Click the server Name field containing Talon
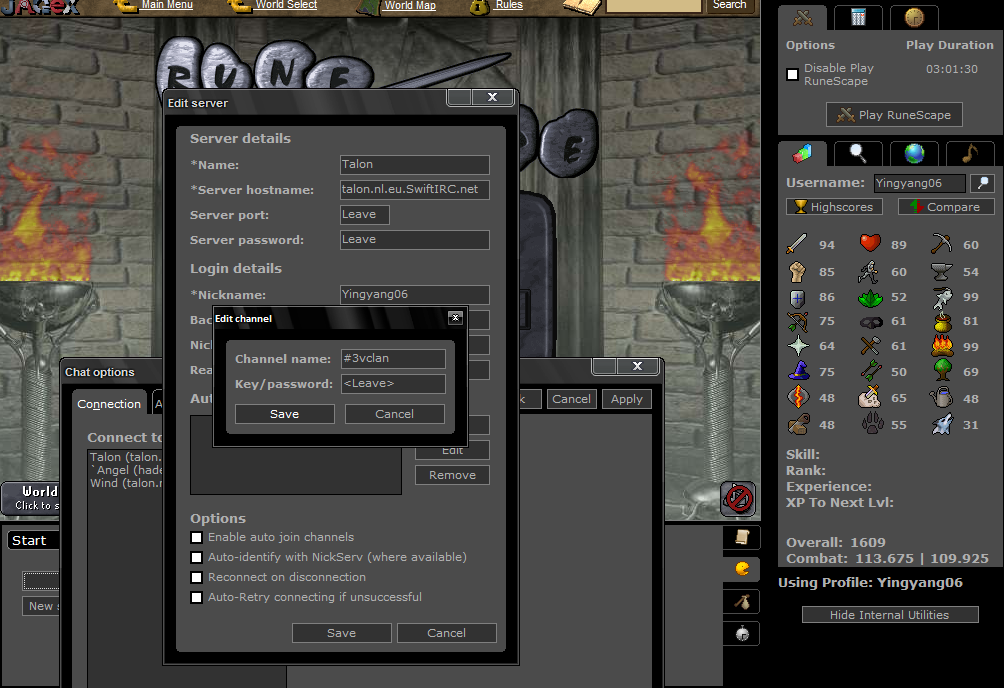 click(414, 165)
